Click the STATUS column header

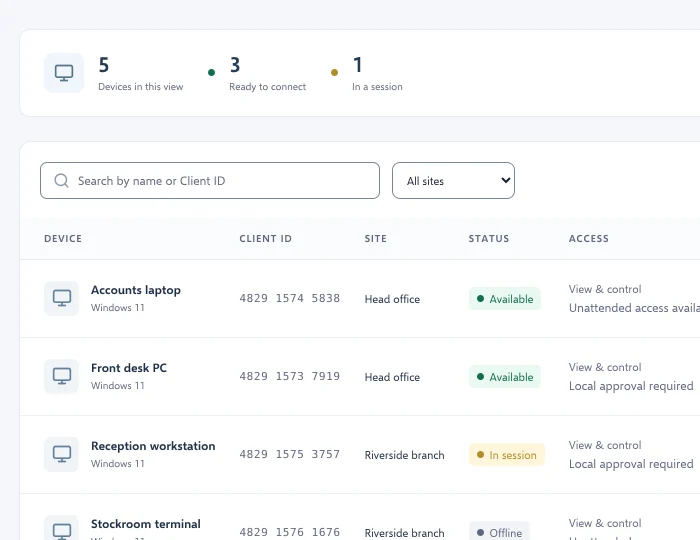point(489,239)
